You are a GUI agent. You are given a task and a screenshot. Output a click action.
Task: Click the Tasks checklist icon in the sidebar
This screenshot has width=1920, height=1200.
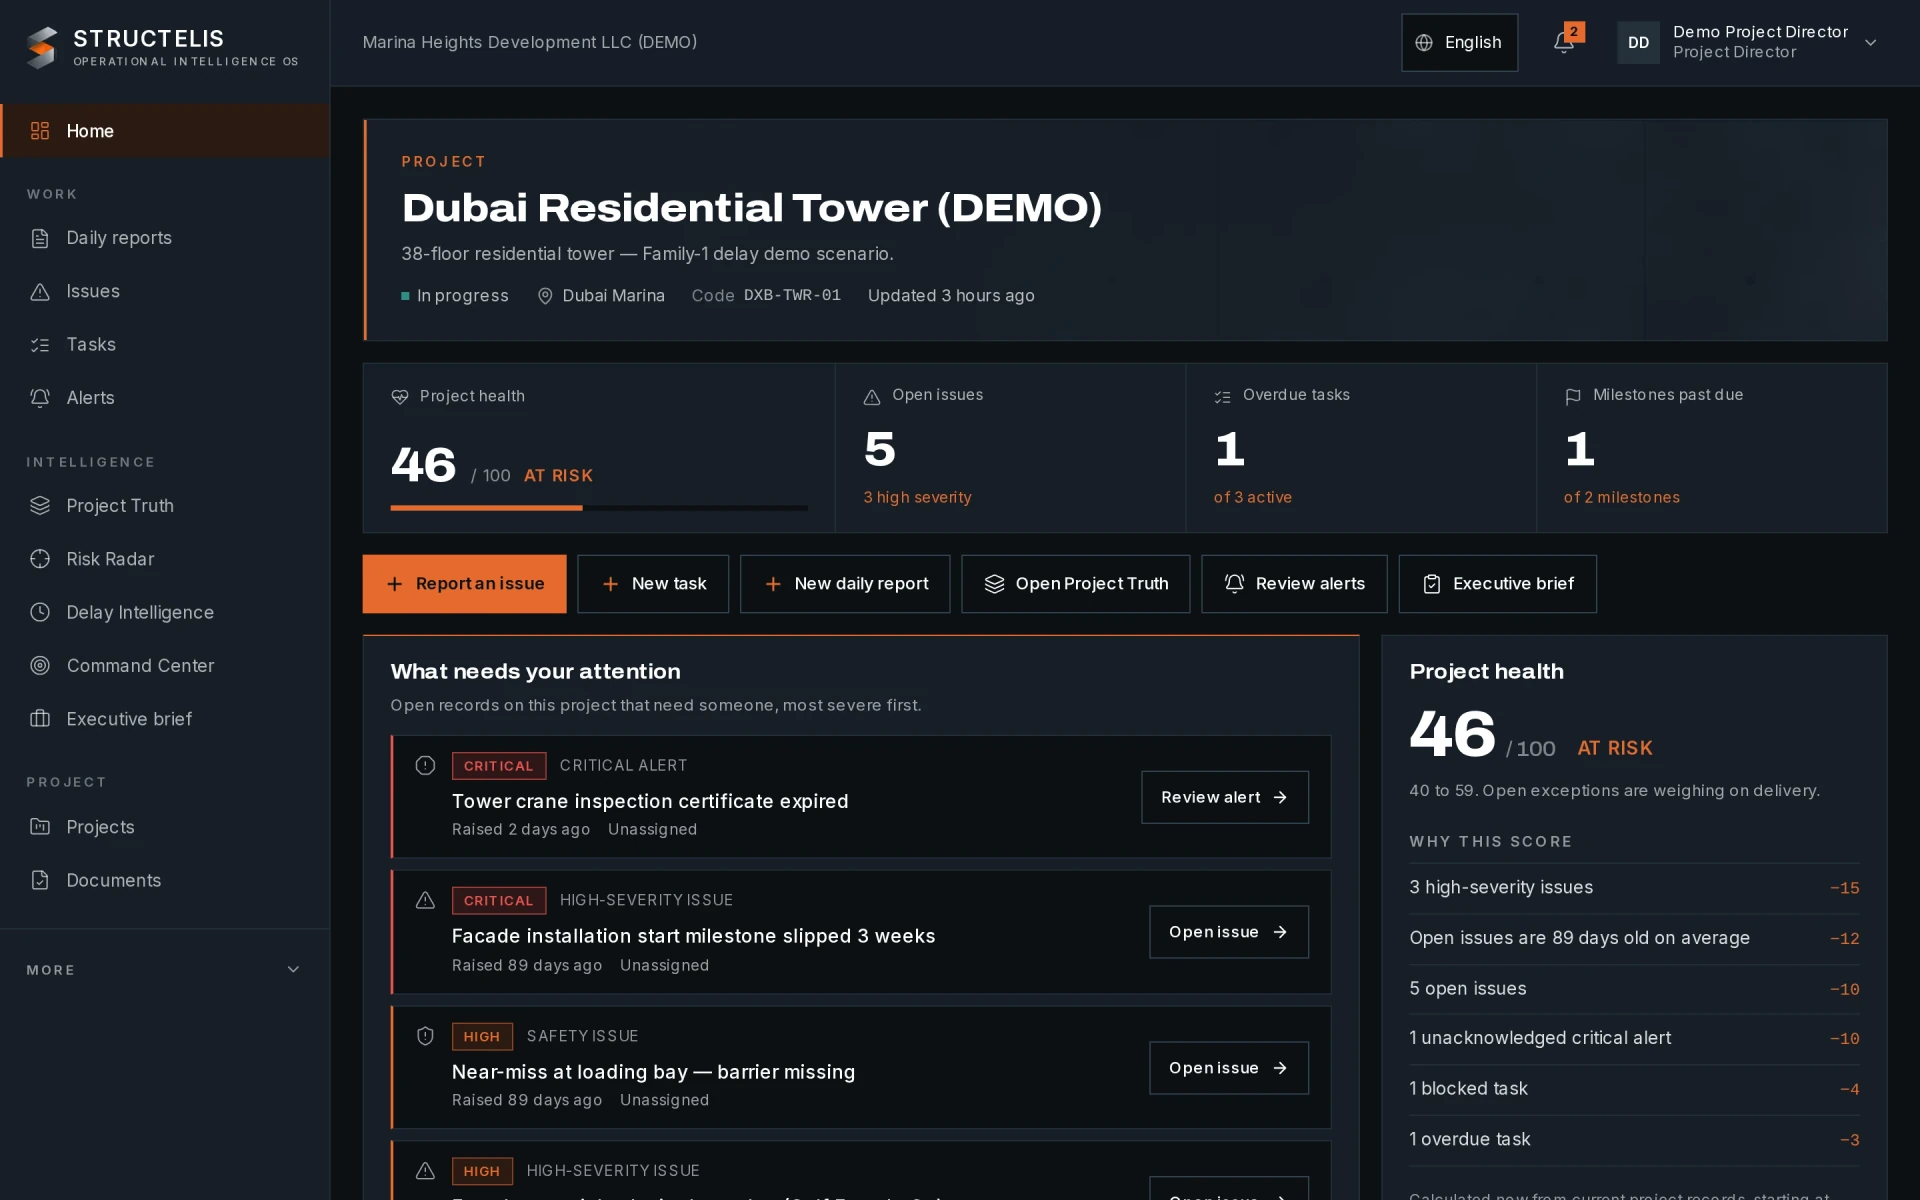(x=40, y=344)
